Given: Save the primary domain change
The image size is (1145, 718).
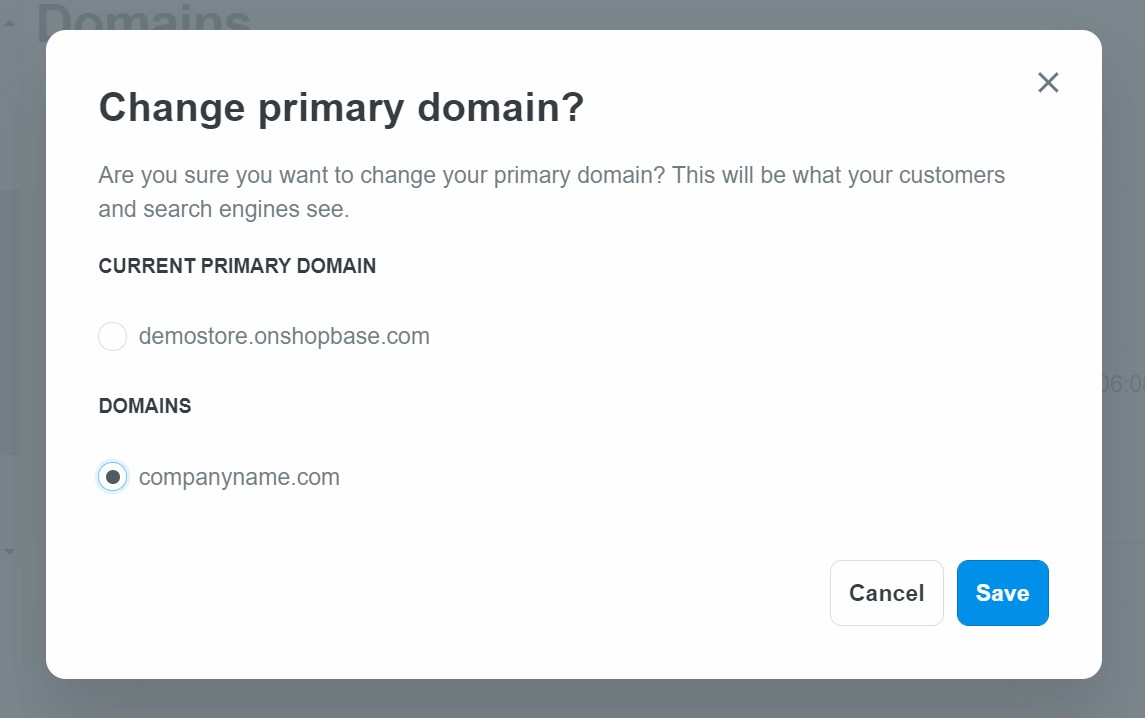Looking at the screenshot, I should [x=1002, y=593].
